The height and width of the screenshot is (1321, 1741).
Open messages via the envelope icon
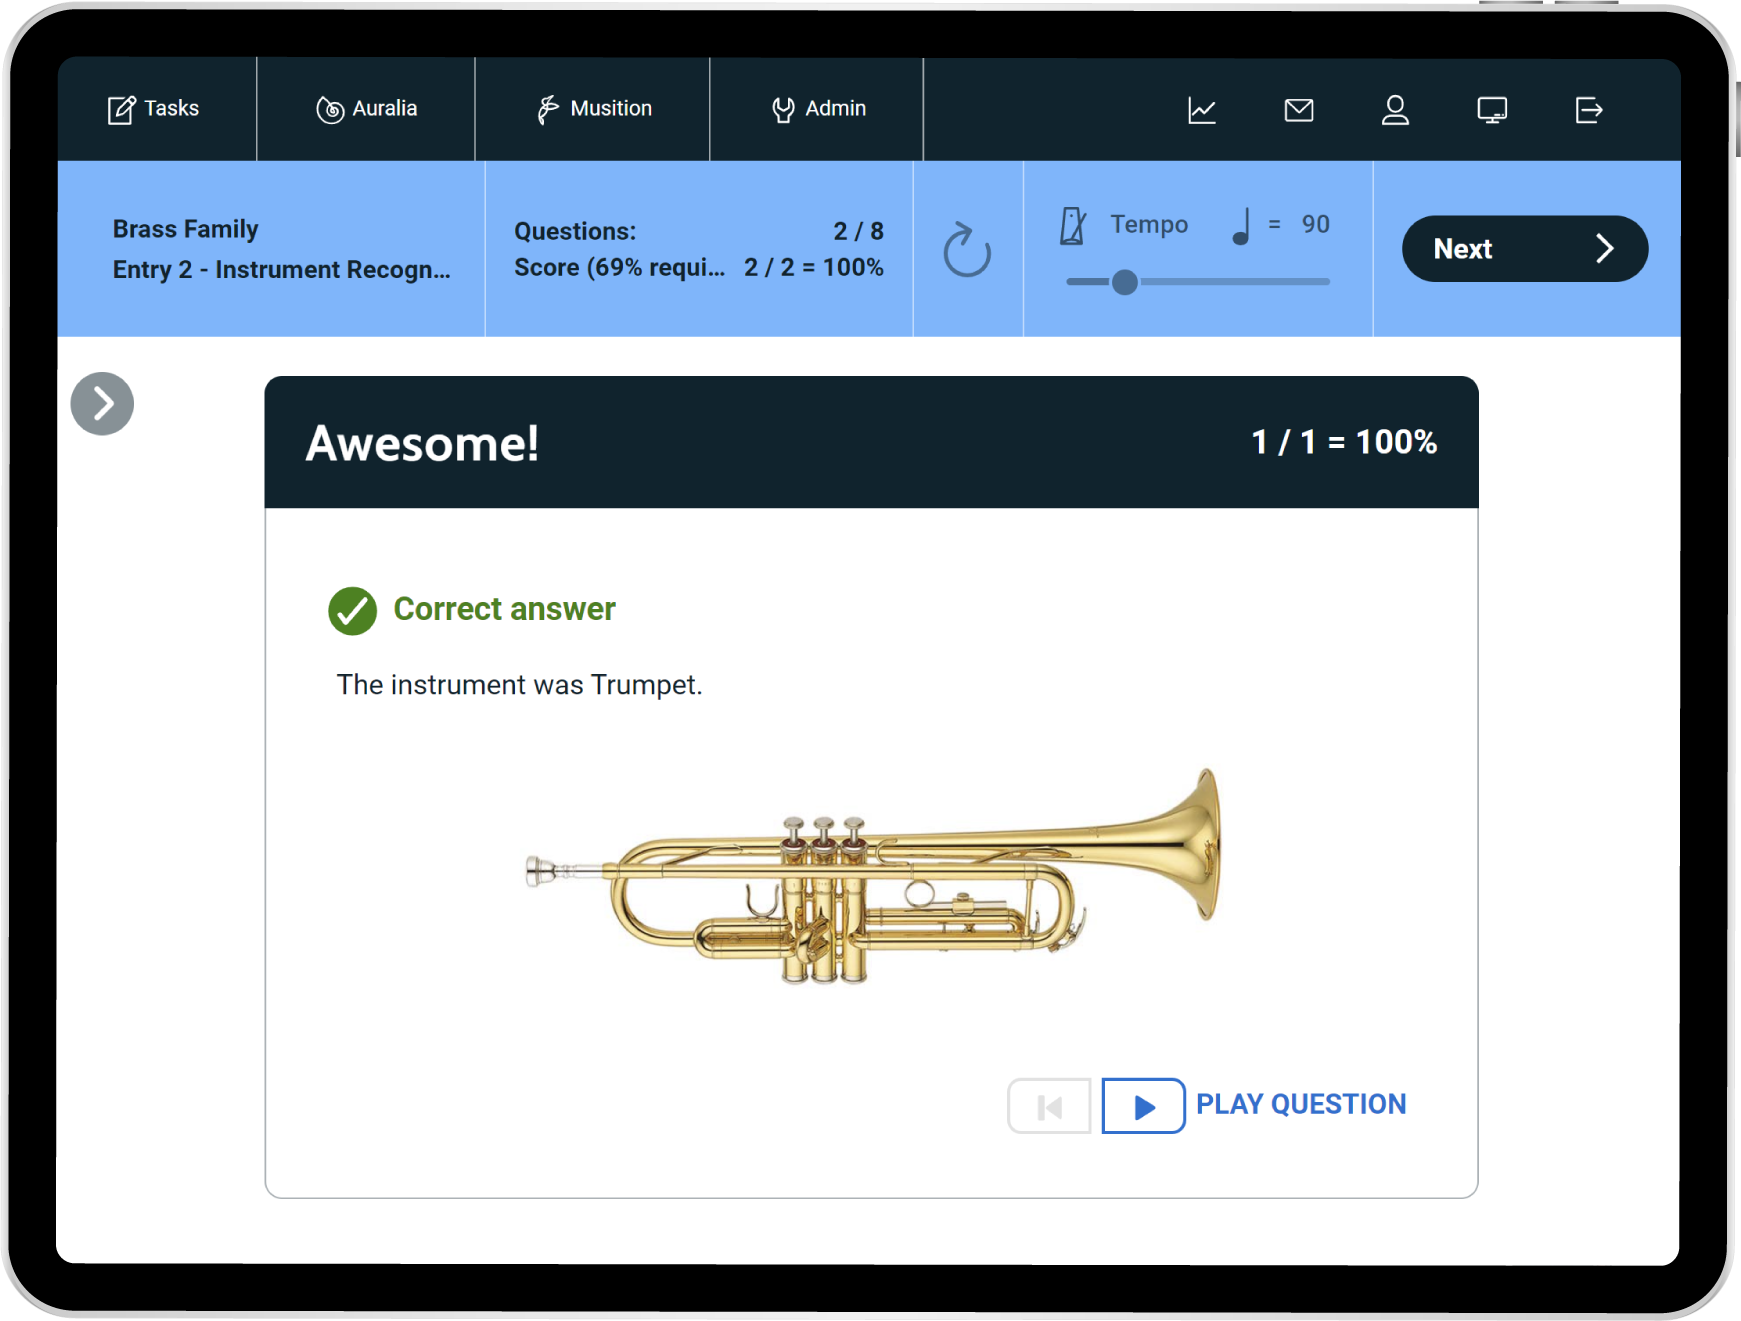[x=1298, y=110]
